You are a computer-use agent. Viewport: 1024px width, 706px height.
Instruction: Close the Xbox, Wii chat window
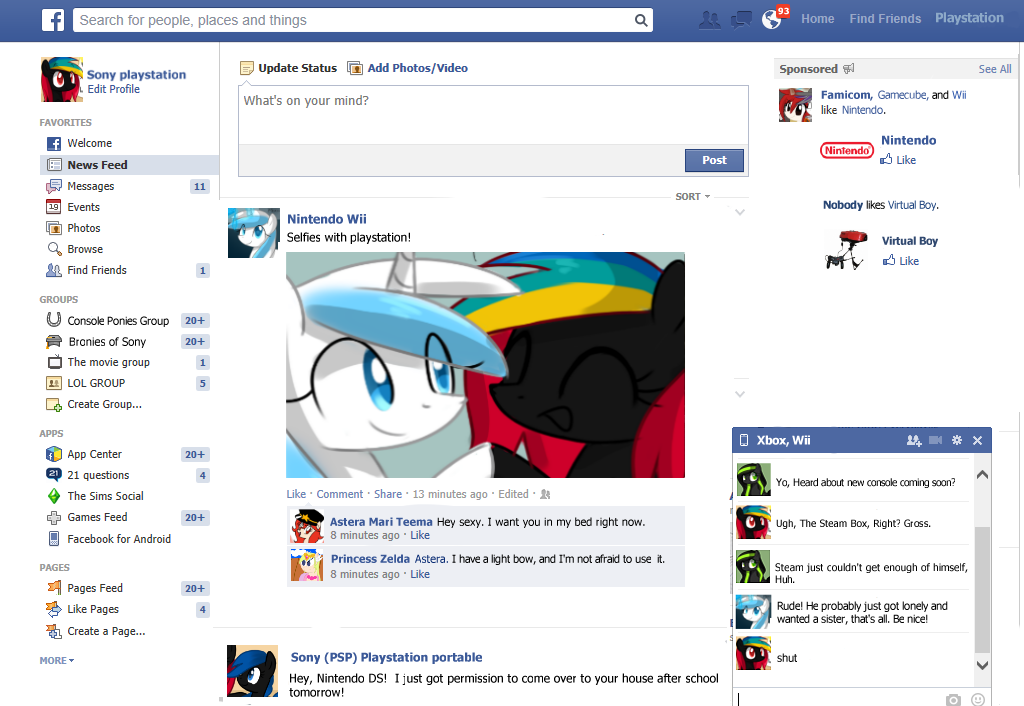tap(978, 441)
